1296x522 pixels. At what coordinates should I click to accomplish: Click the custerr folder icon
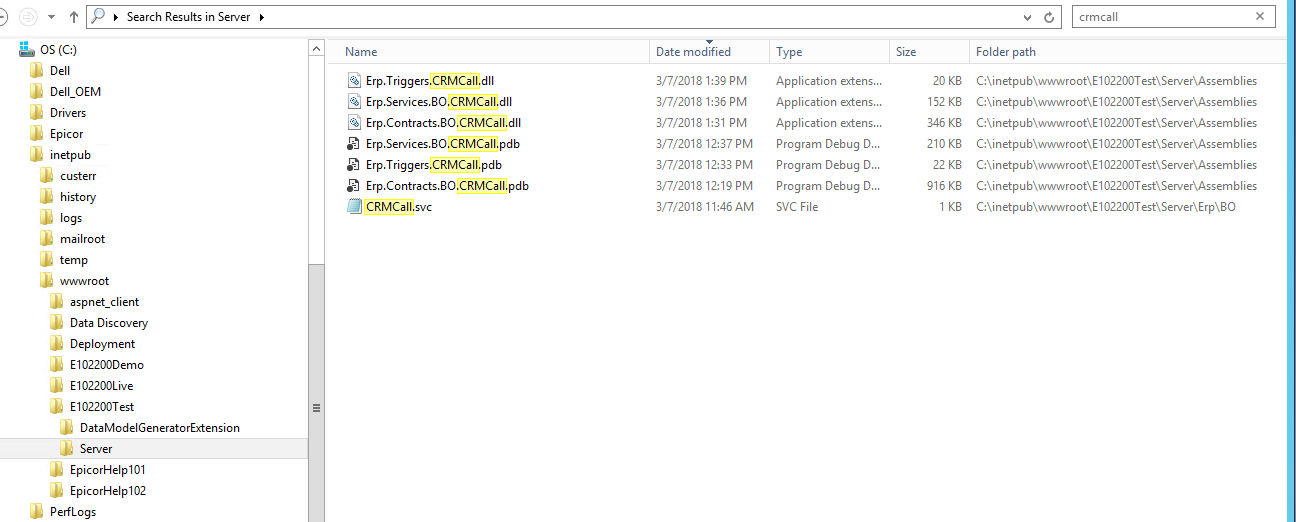click(47, 175)
